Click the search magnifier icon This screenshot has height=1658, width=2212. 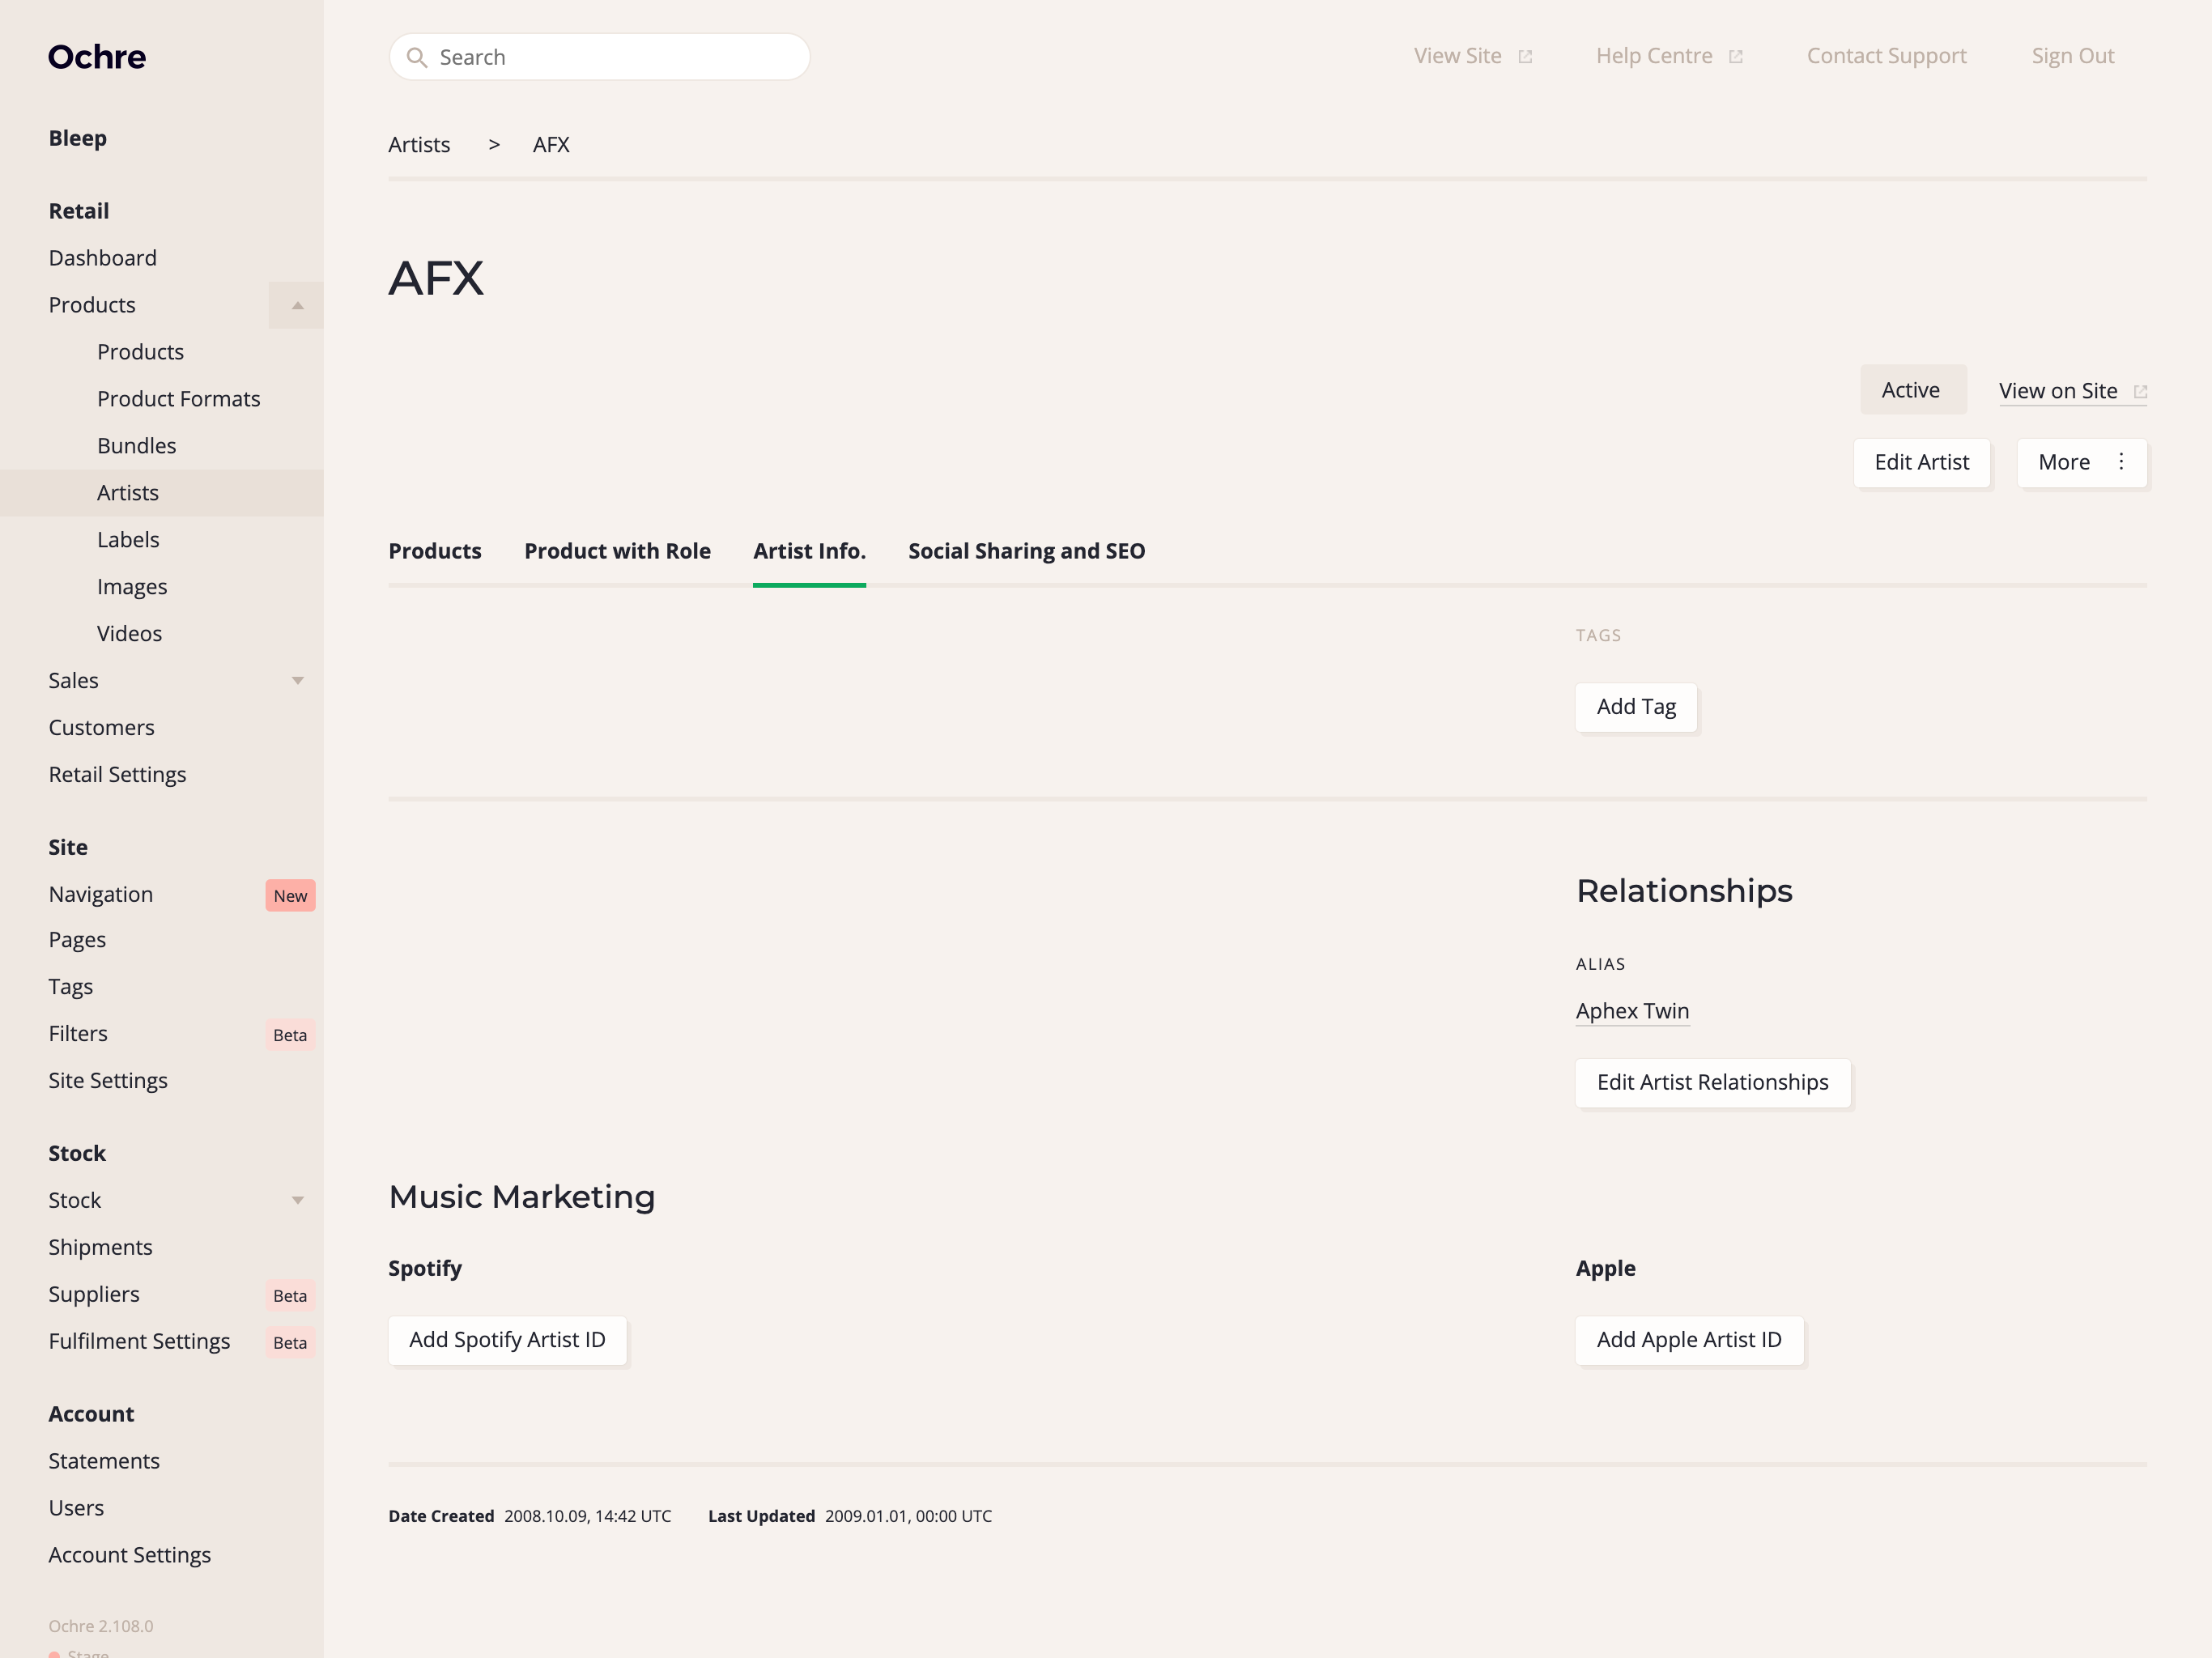click(417, 57)
